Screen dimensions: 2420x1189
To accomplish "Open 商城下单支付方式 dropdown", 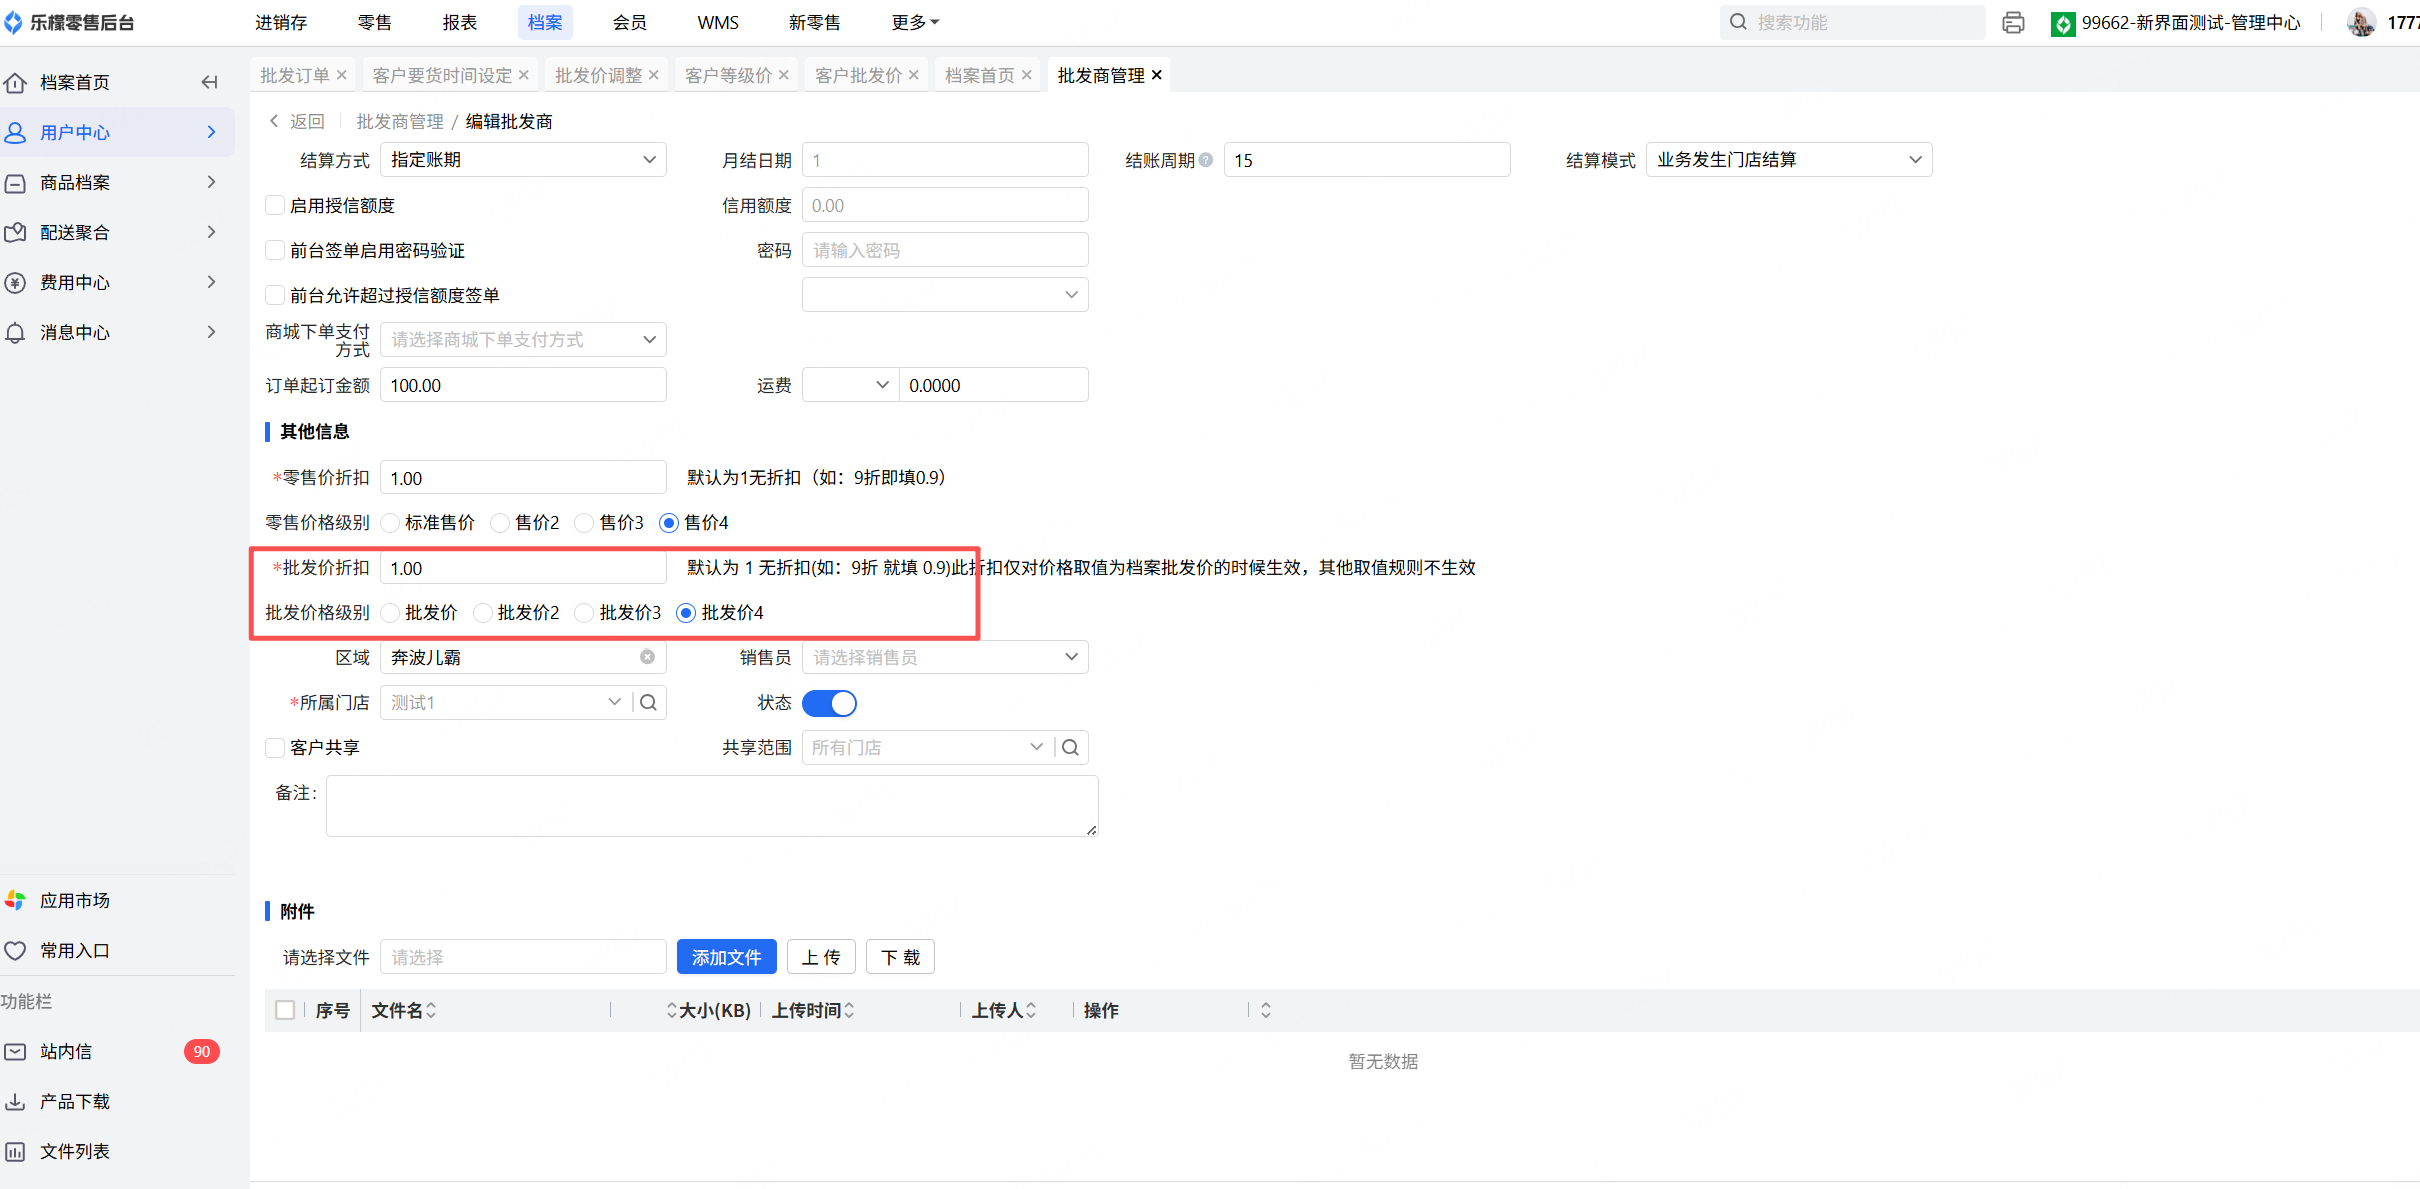I will click(x=523, y=340).
